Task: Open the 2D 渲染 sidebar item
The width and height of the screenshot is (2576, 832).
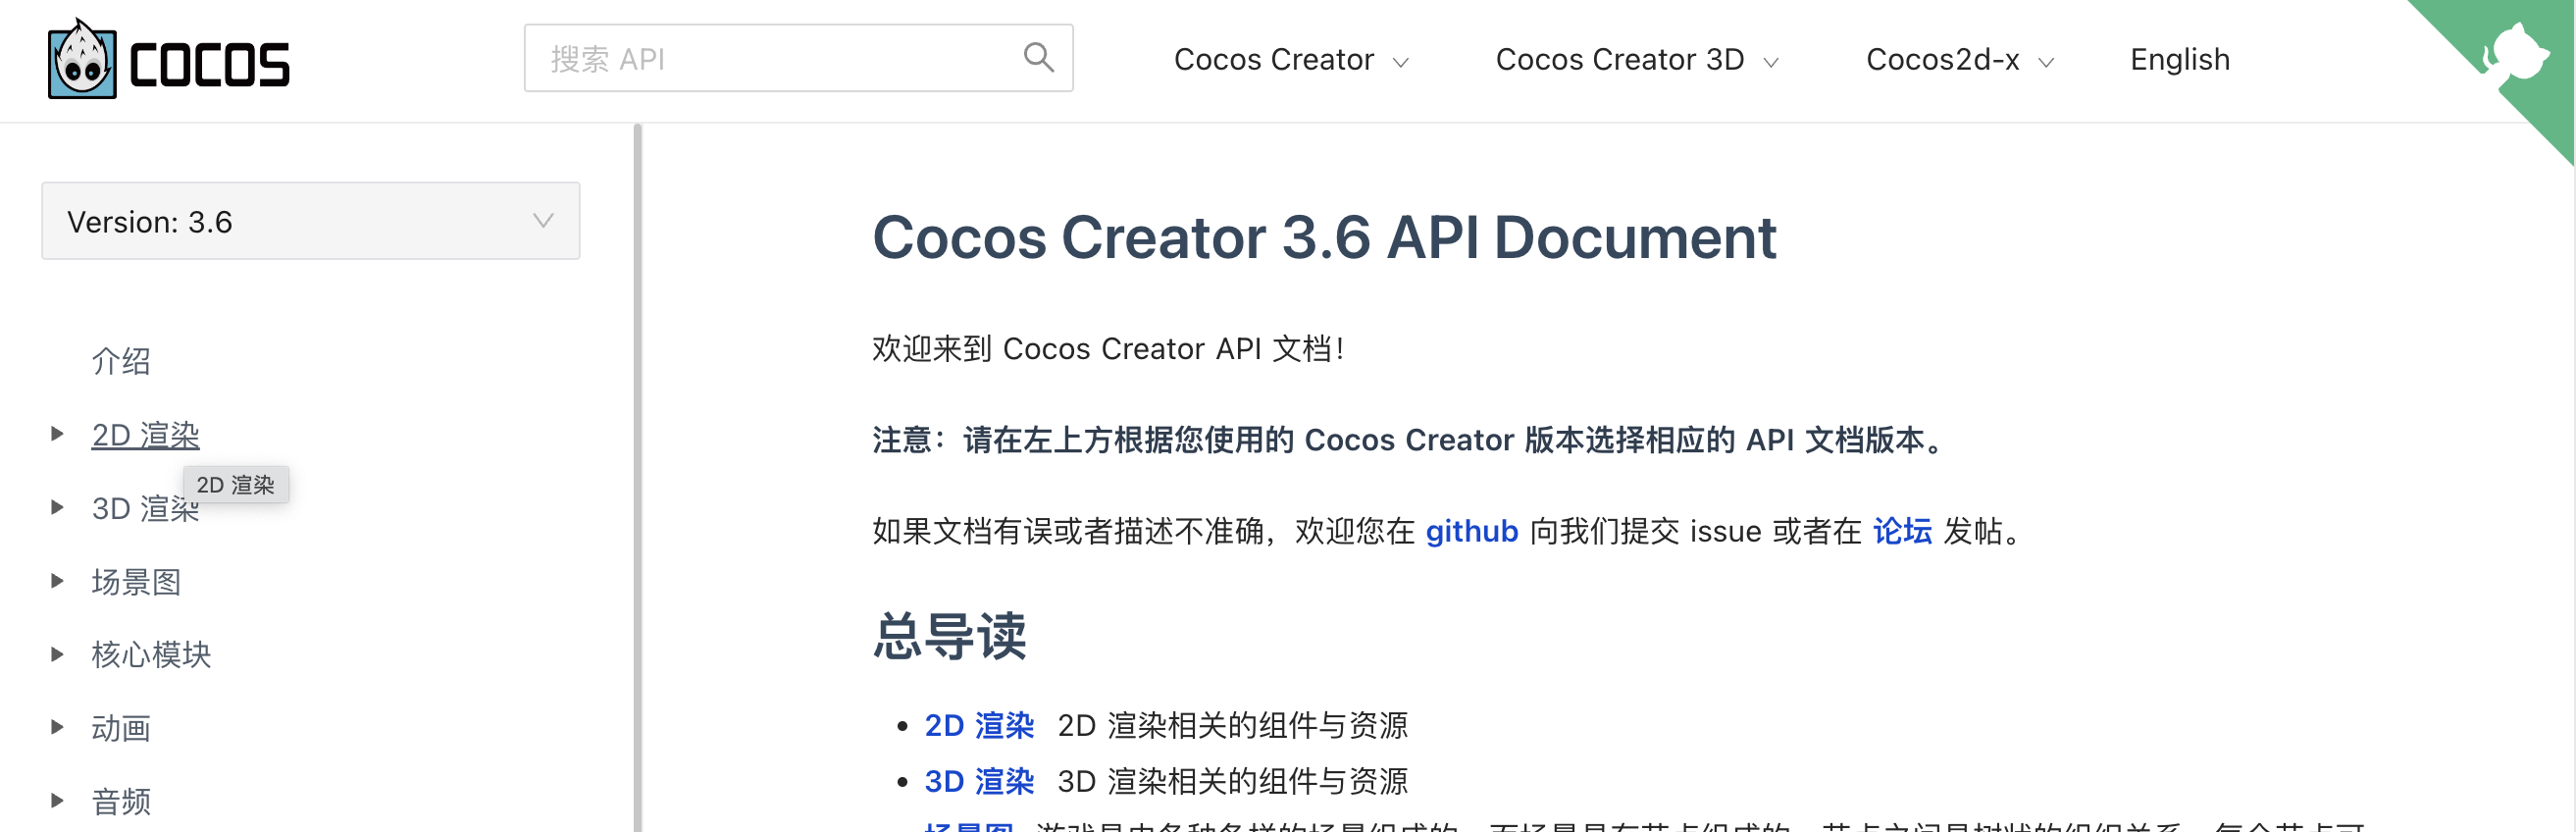Action: point(146,435)
